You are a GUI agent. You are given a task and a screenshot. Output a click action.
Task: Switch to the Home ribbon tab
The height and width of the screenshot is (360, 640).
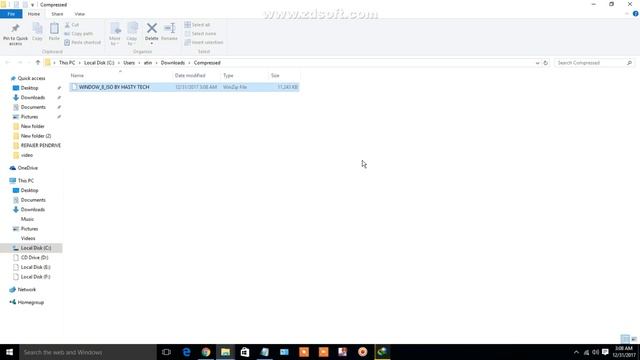tap(34, 14)
